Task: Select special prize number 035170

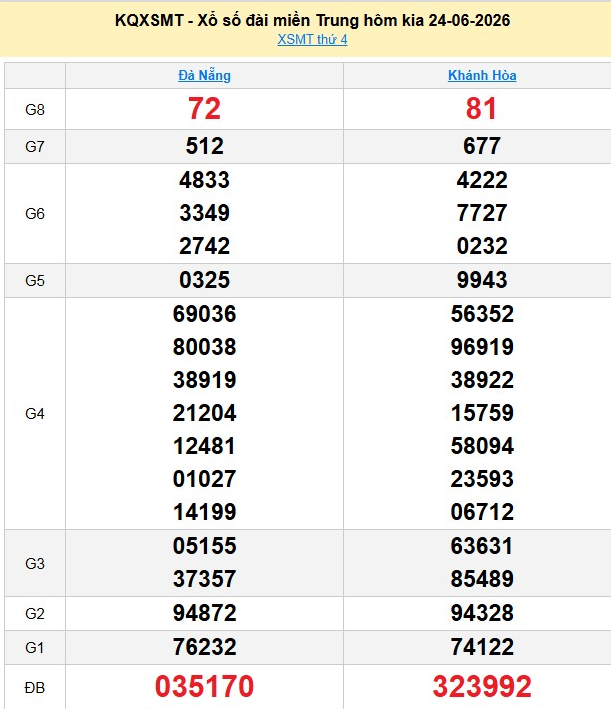Action: 204,686
